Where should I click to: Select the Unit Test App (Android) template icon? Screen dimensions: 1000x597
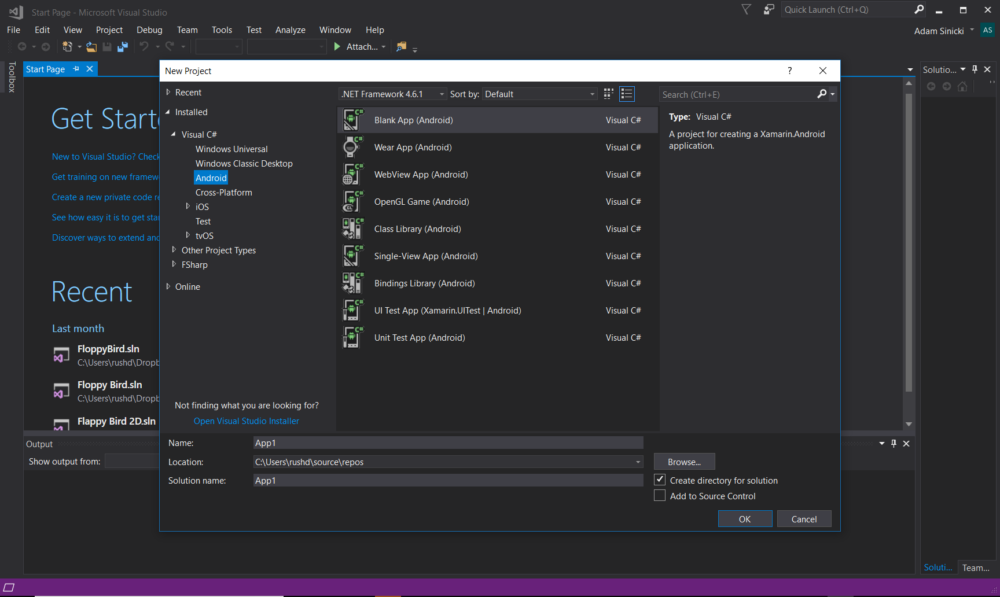pyautogui.click(x=353, y=337)
